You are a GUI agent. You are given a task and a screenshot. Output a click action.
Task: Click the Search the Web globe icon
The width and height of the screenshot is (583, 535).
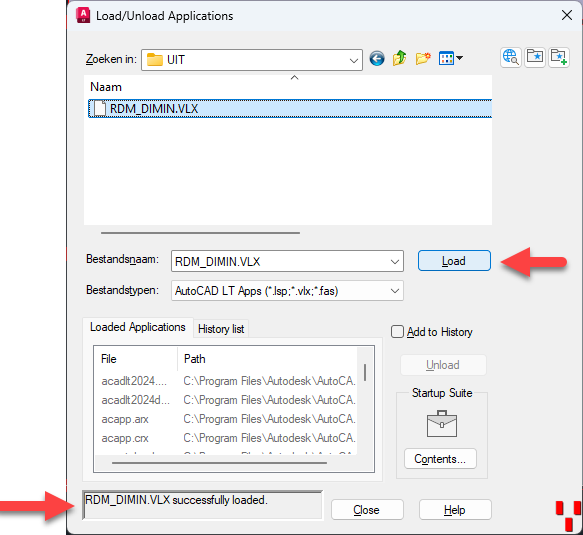pyautogui.click(x=510, y=58)
